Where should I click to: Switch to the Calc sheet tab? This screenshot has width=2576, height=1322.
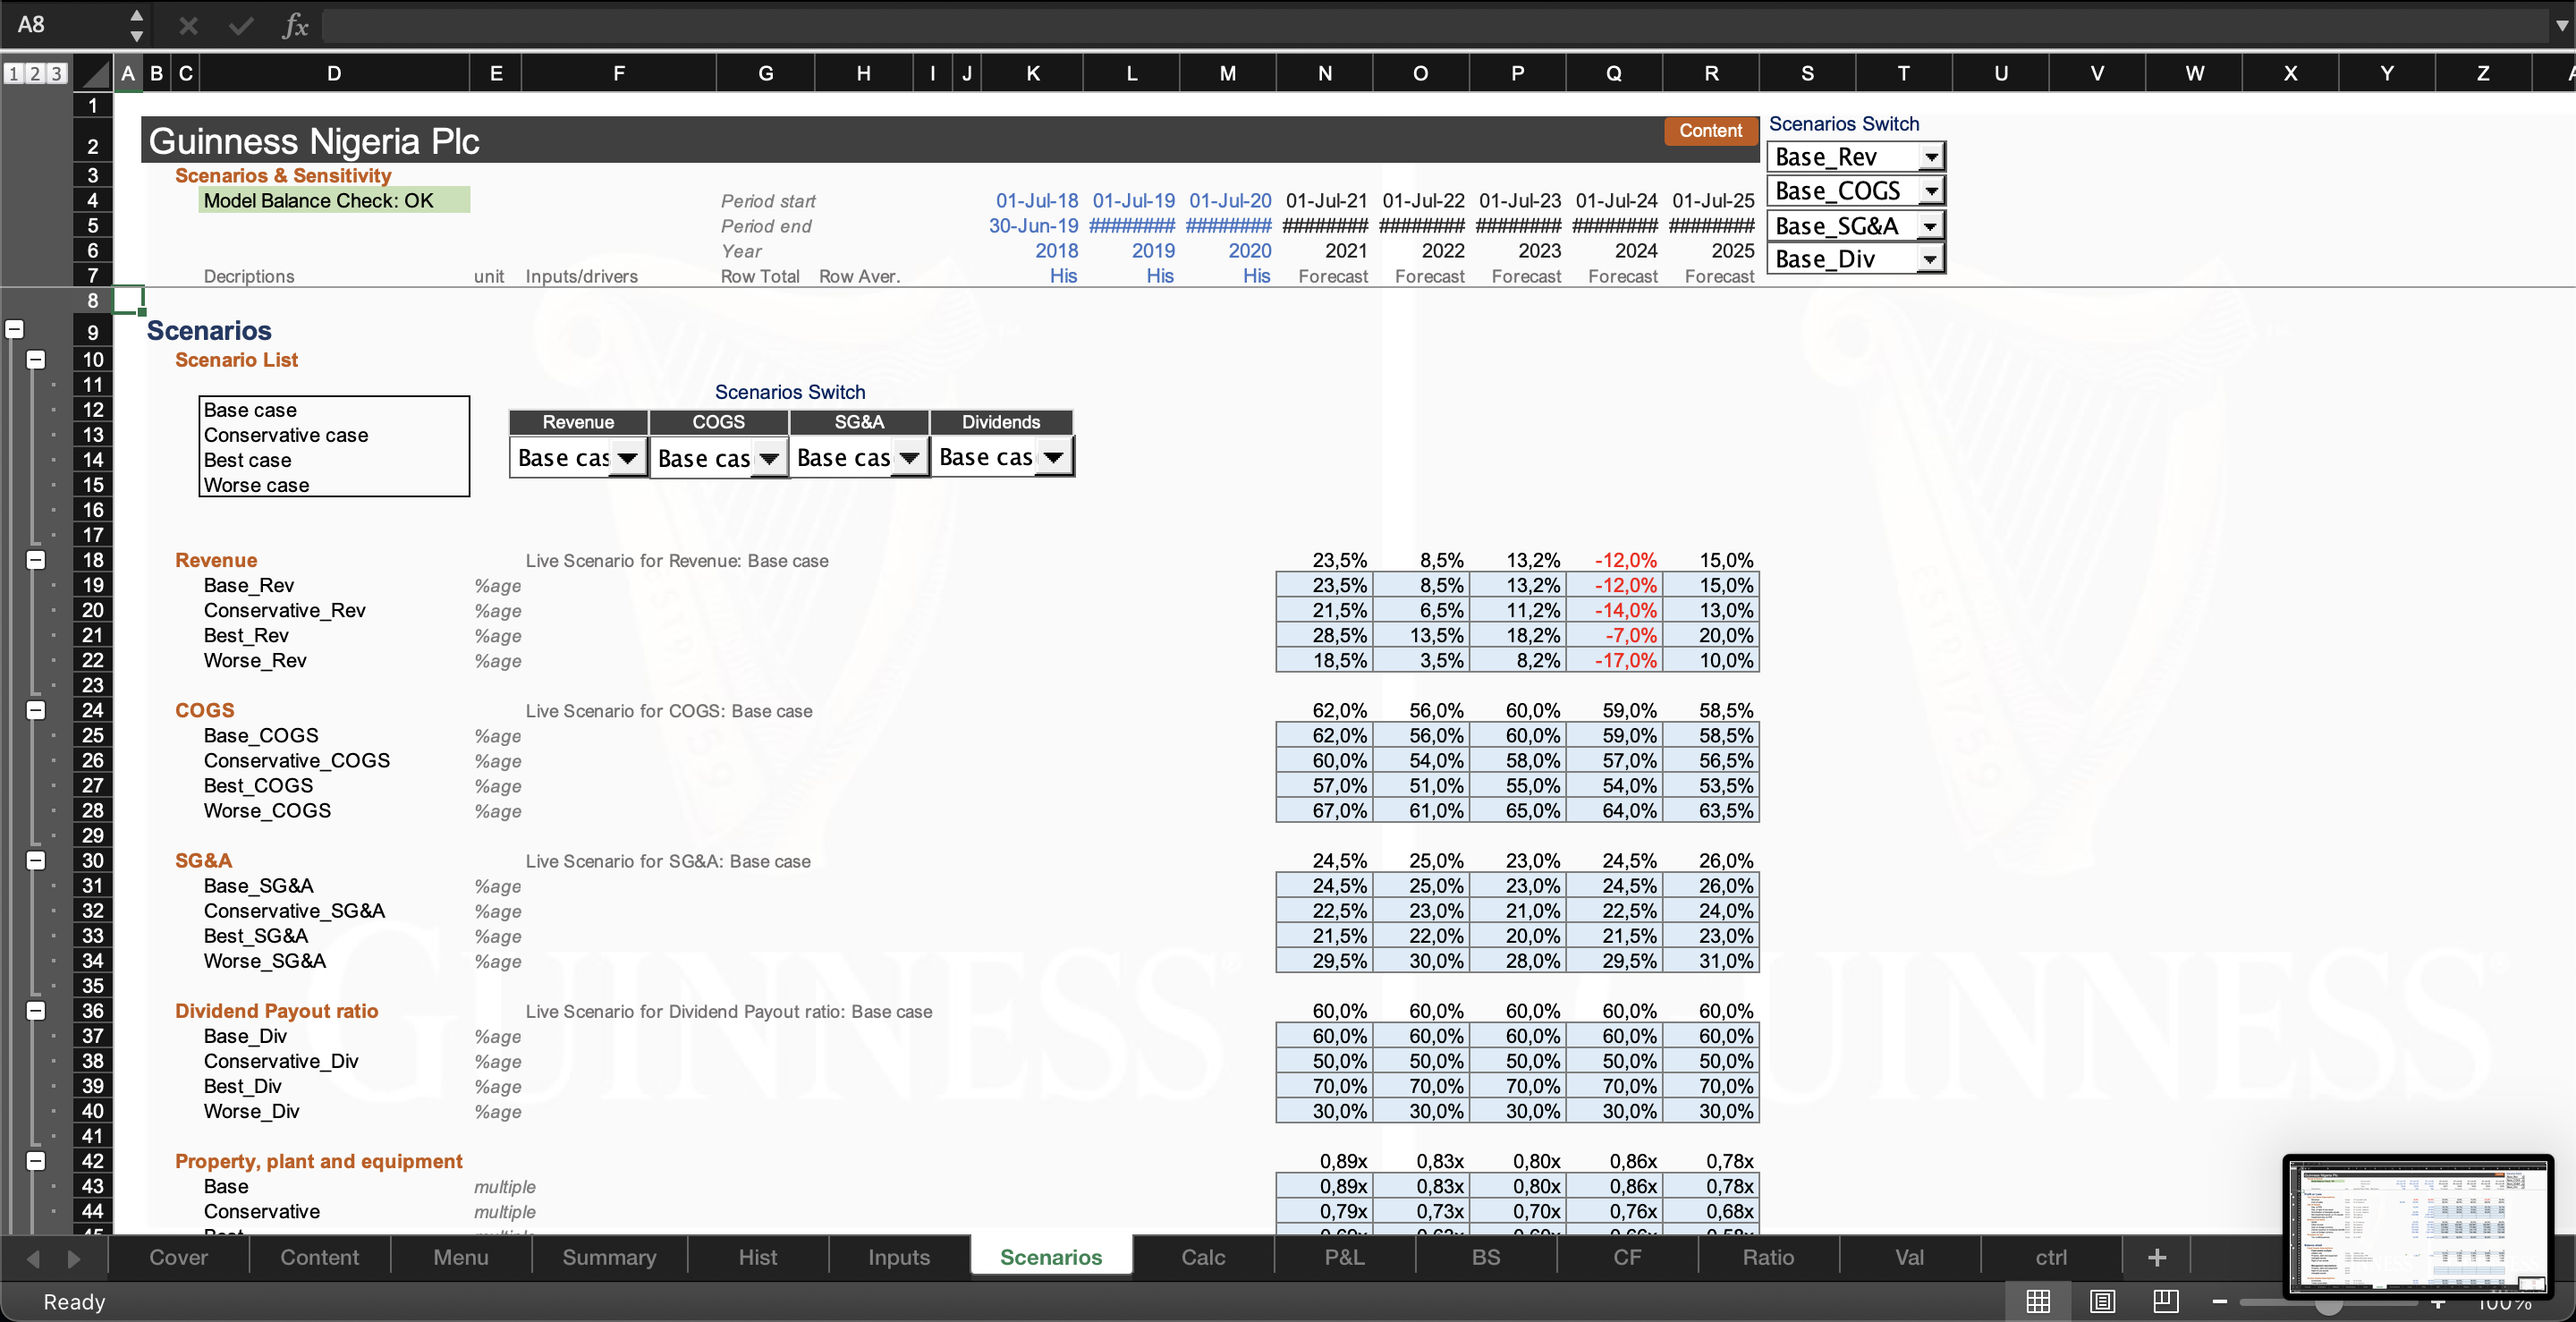pos(1203,1257)
